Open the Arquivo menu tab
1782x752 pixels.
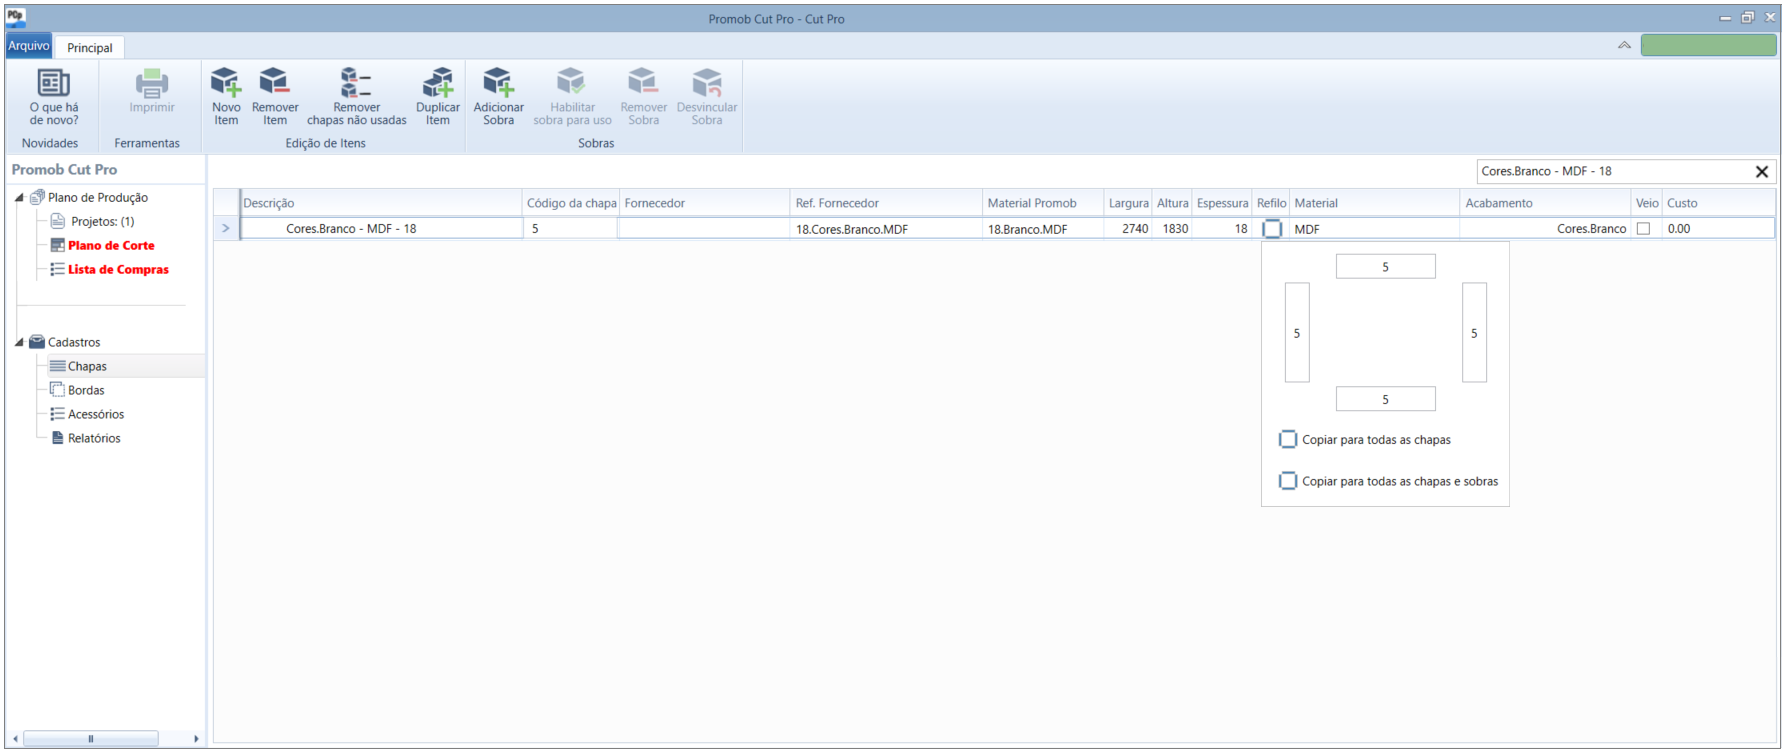[x=29, y=46]
